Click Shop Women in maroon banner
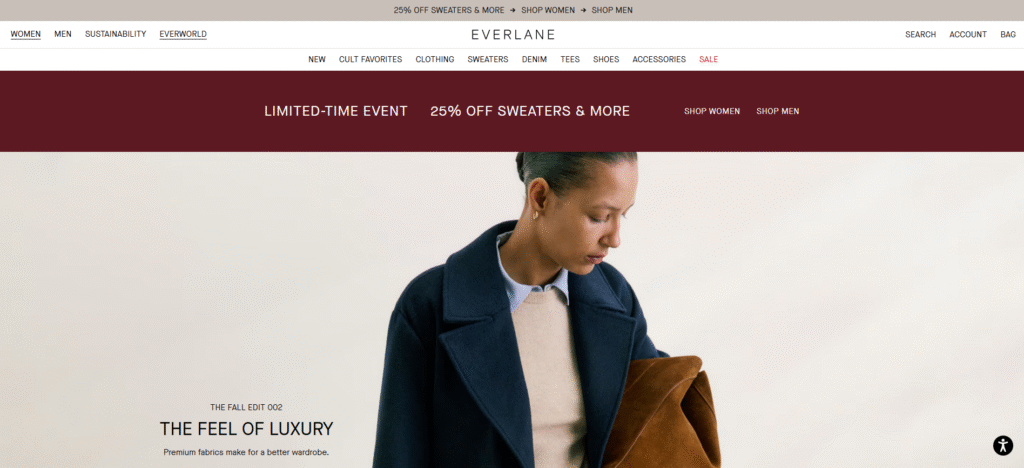The height and width of the screenshot is (468, 1024). (712, 112)
